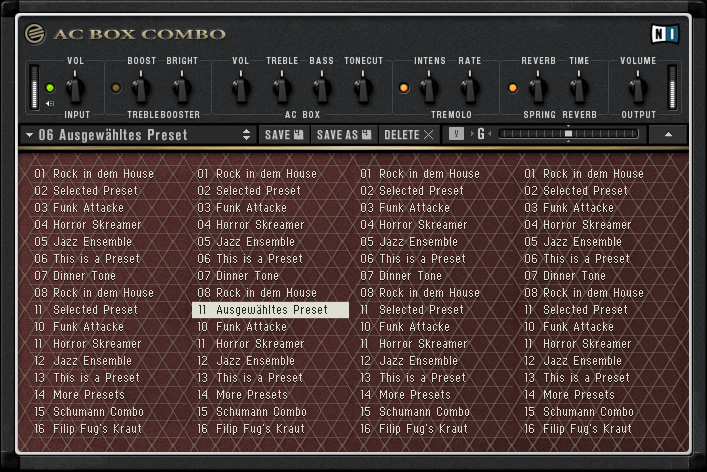This screenshot has height=472, width=707.
Task: Select 01 Rock in dem House in first column
Action: coord(94,174)
